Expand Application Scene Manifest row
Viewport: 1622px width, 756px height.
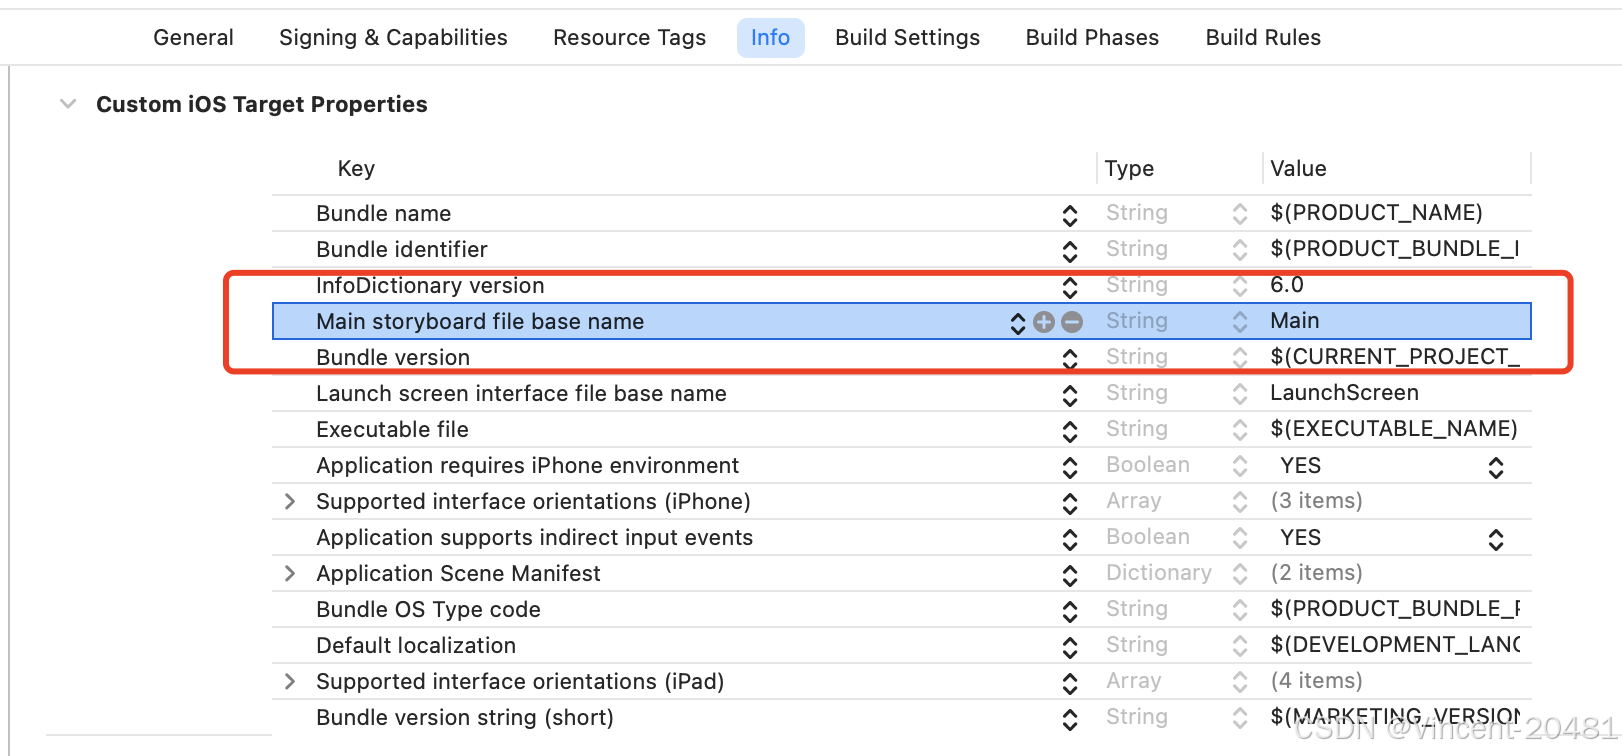point(289,573)
